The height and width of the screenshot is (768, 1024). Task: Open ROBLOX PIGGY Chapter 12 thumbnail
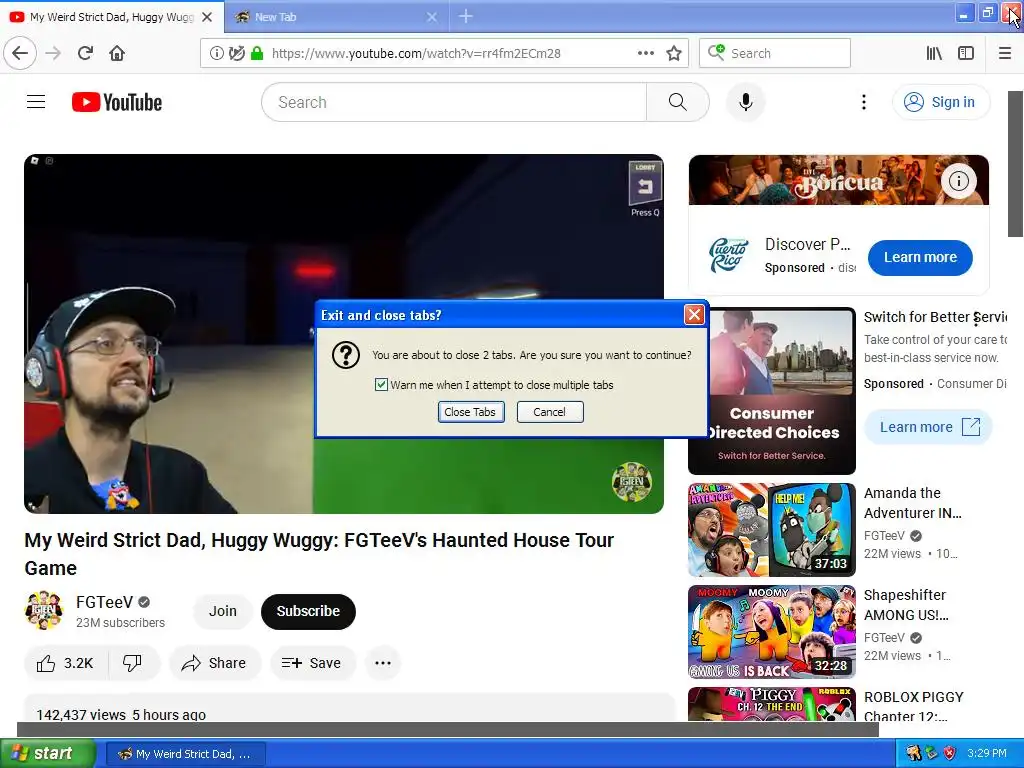click(771, 704)
